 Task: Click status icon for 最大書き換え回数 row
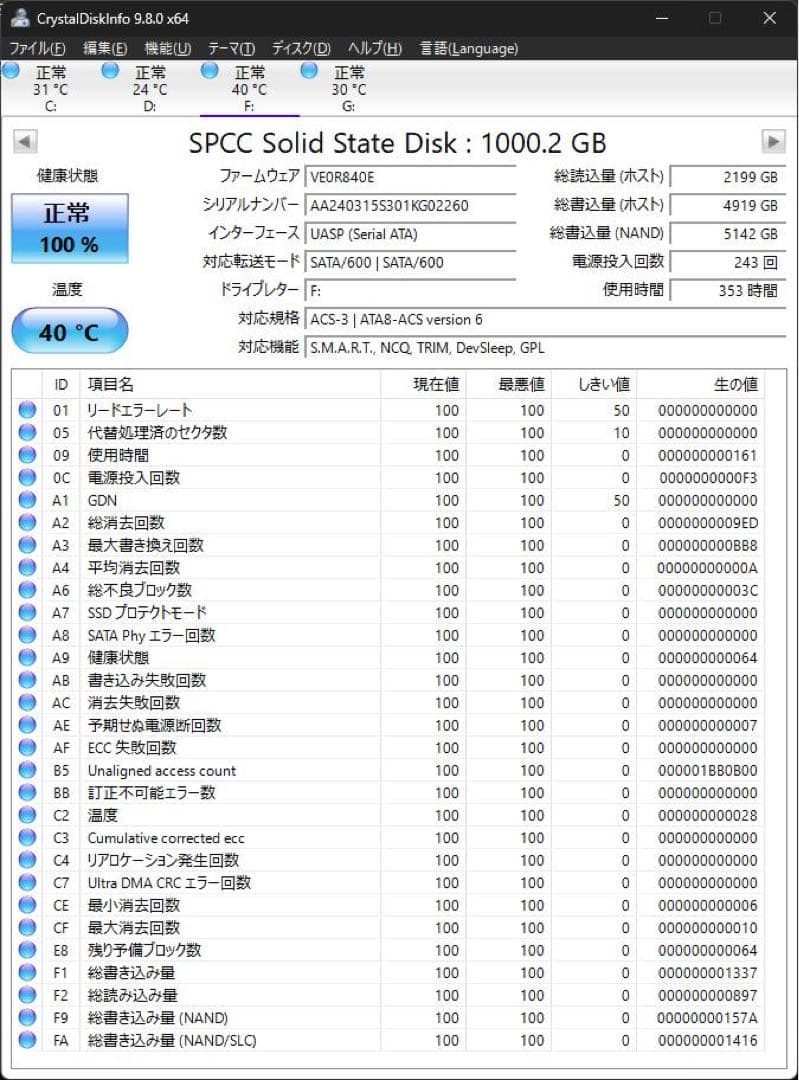(28, 545)
